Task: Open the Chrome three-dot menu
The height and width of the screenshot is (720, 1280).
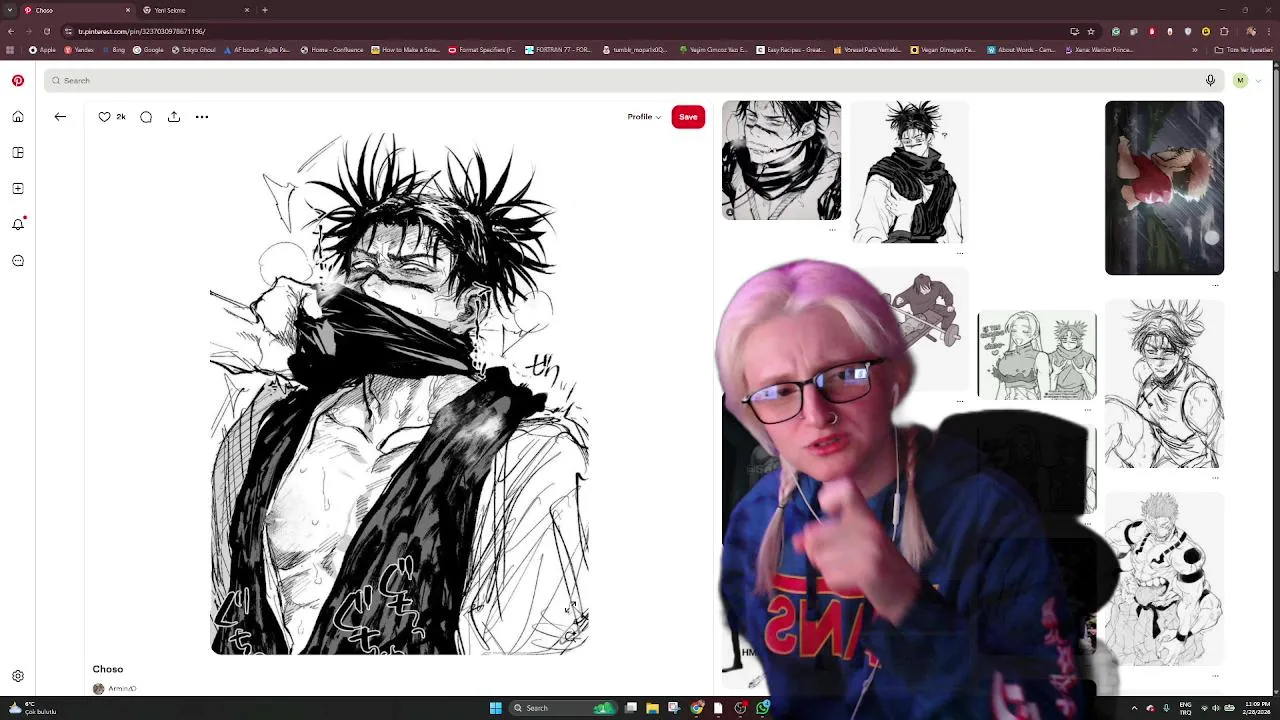Action: 1269,31
